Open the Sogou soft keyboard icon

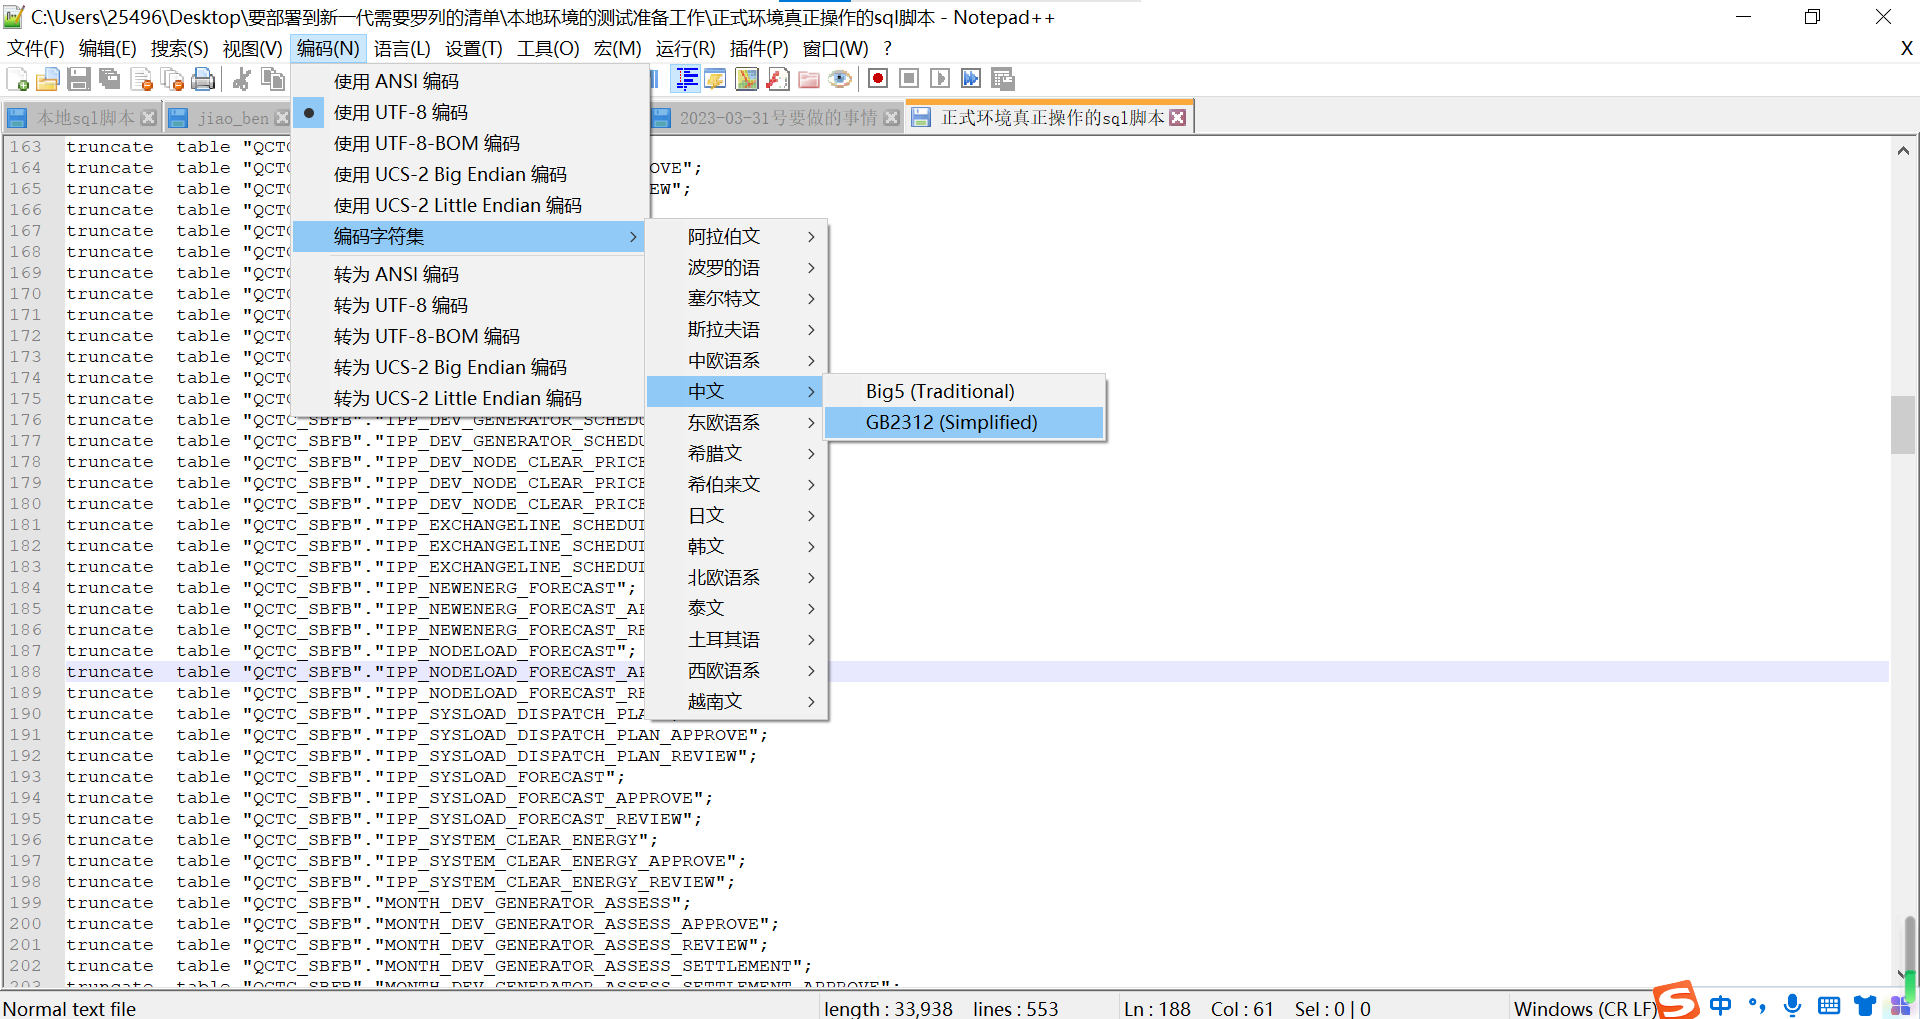(x=1829, y=1005)
